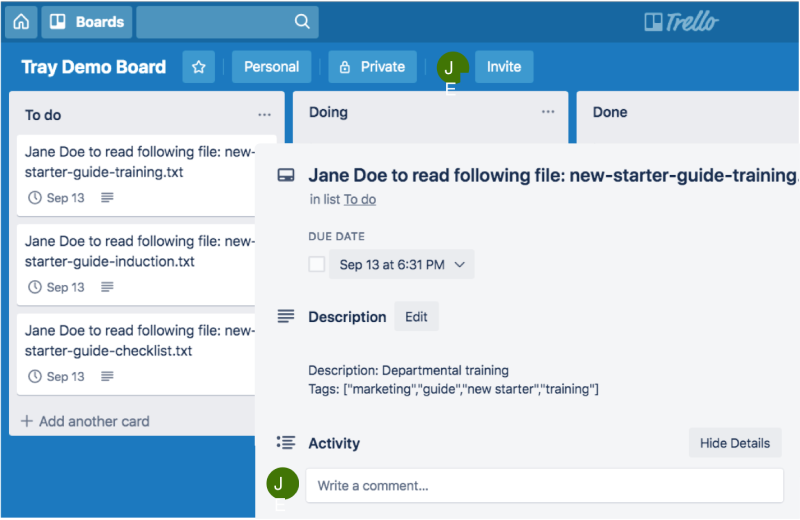Open the Boards menu

click(87, 21)
